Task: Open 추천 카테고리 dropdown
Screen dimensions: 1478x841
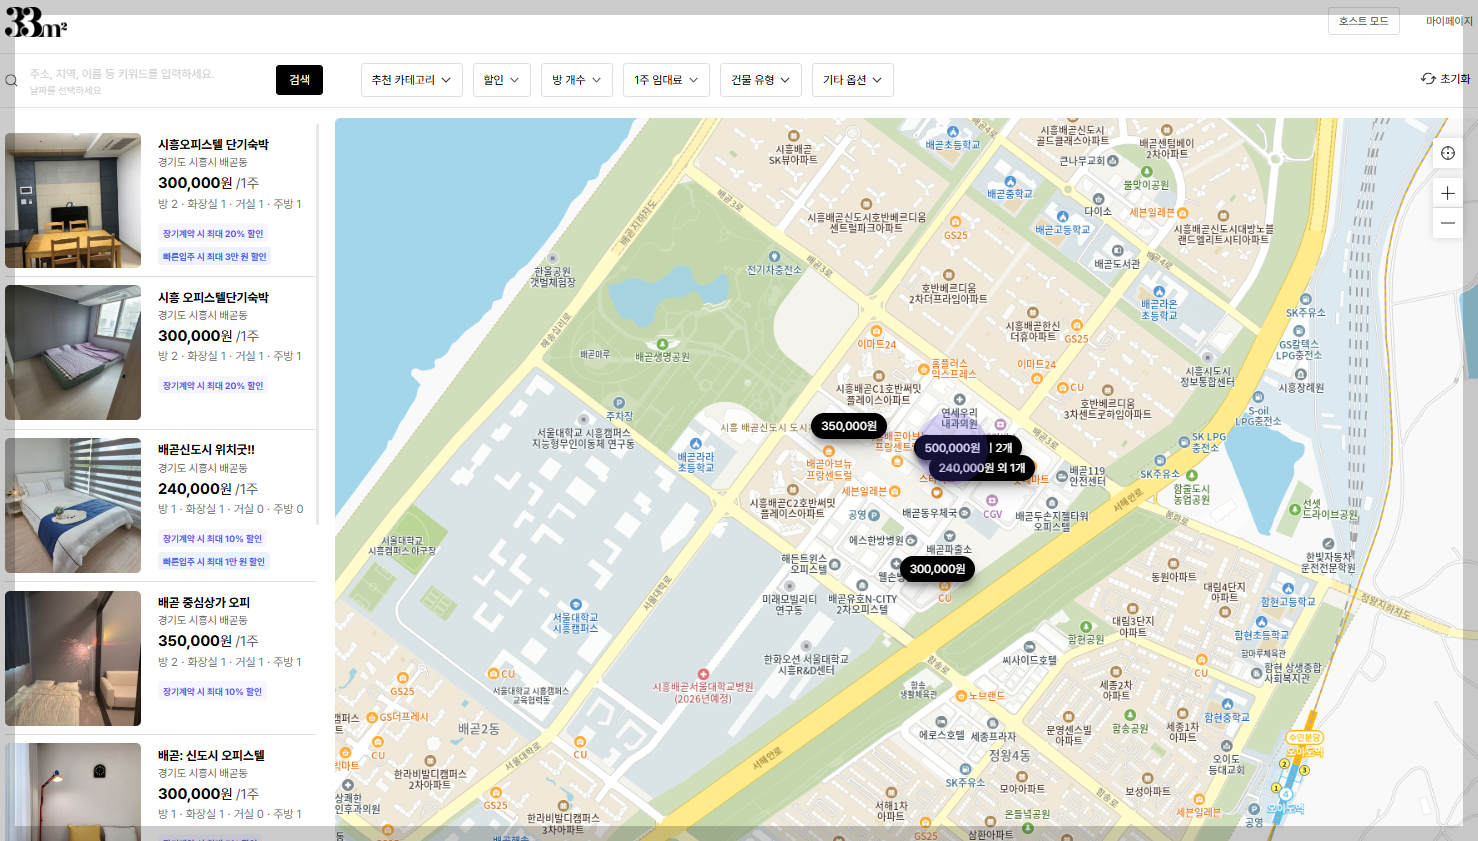Action: 411,80
